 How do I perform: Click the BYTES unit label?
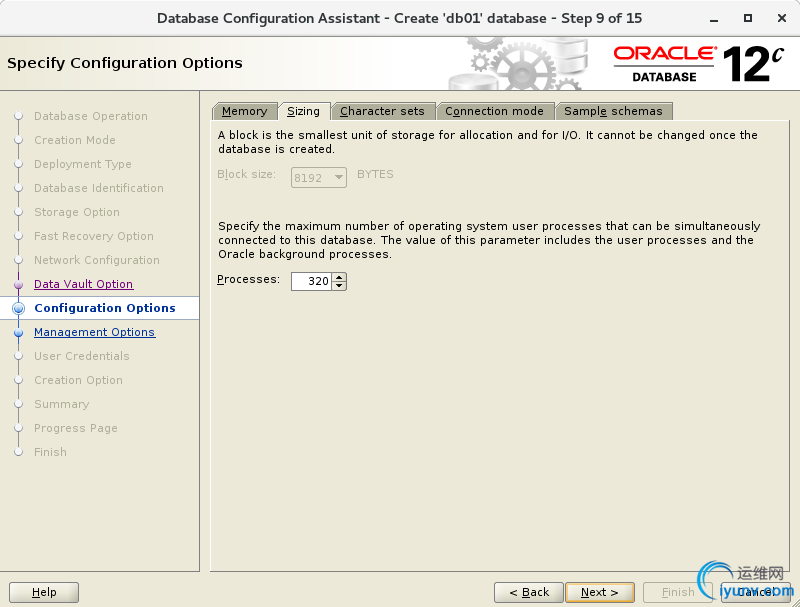pos(376,174)
